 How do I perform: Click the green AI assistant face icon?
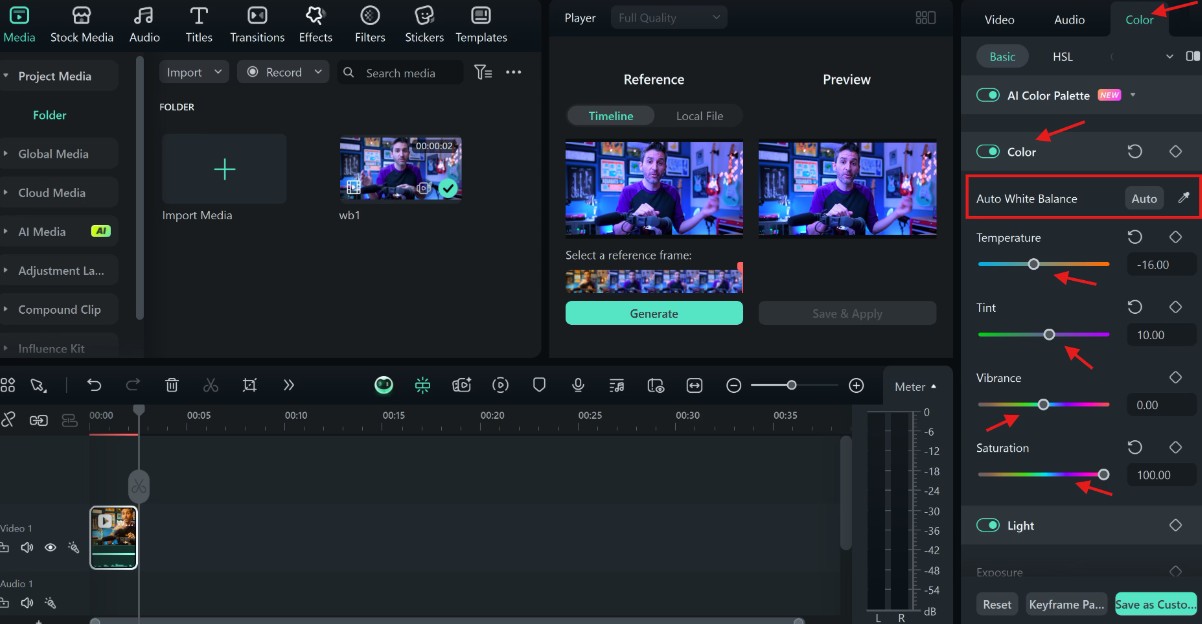[384, 385]
